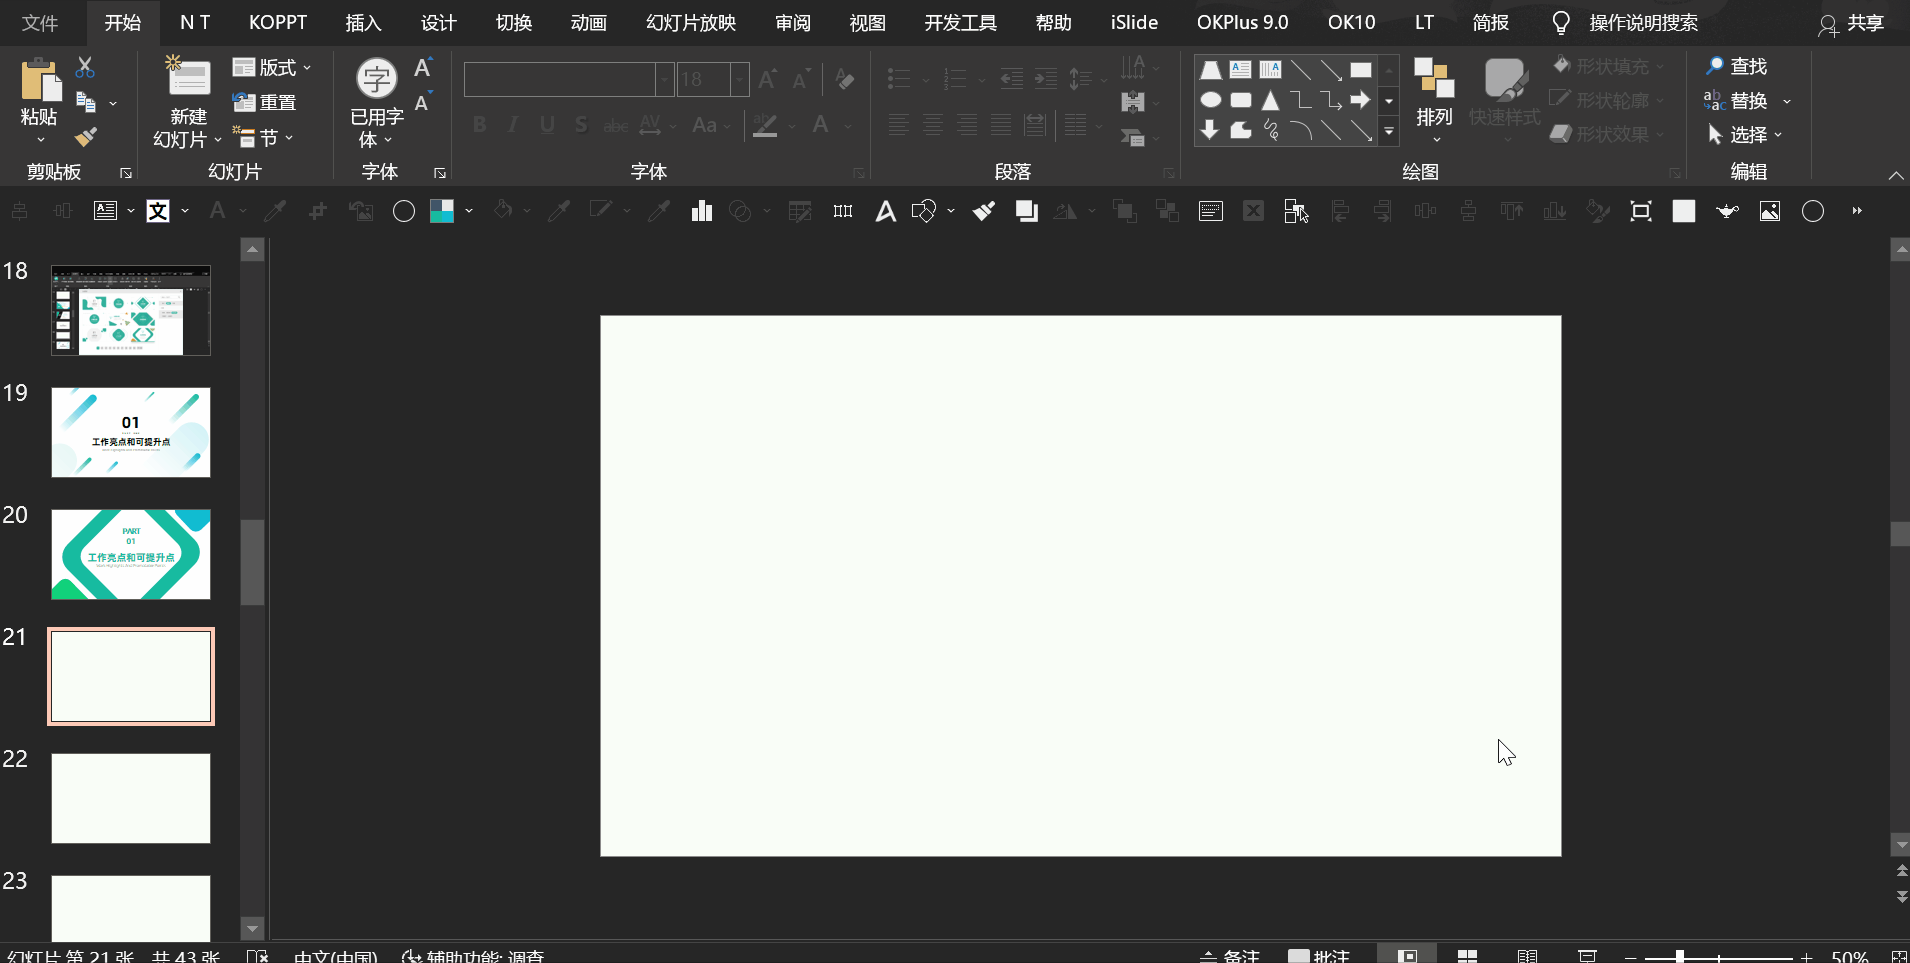
Task: Click the stacked squares icon in quick toolbar
Action: tap(1027, 211)
